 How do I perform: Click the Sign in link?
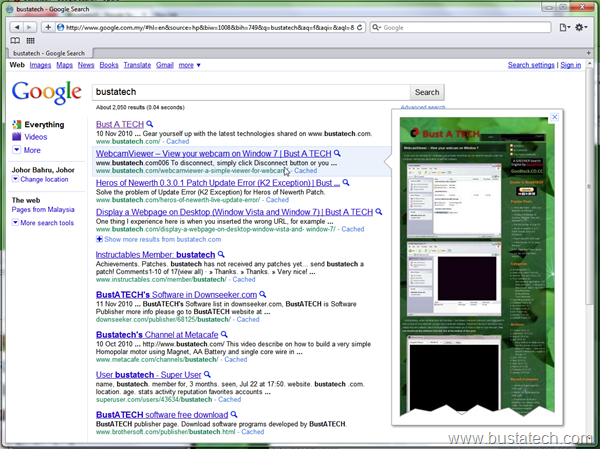point(571,65)
